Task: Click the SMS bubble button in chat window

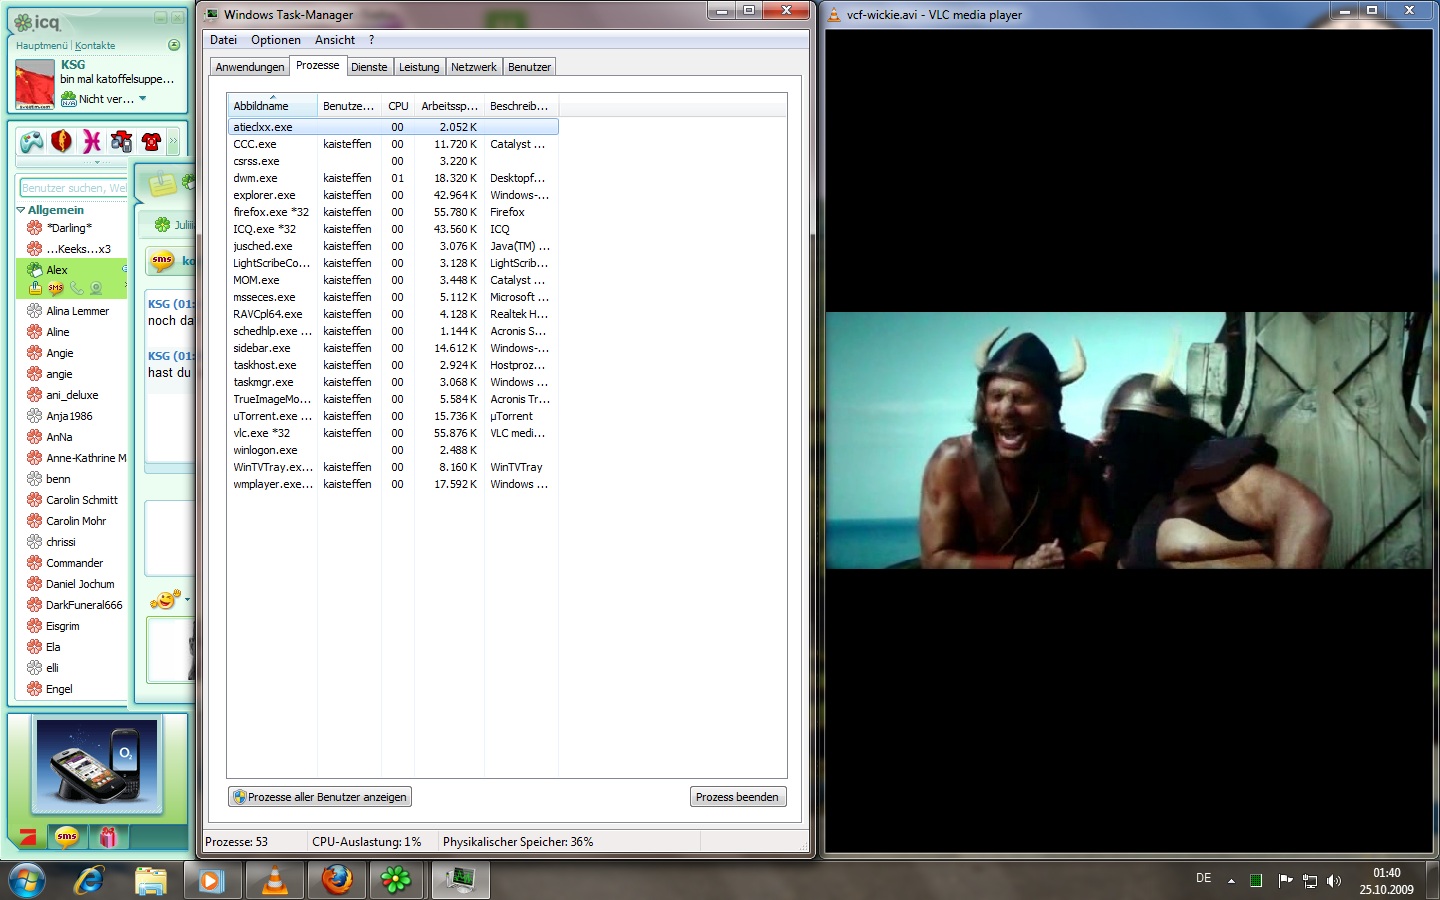Action: (162, 260)
